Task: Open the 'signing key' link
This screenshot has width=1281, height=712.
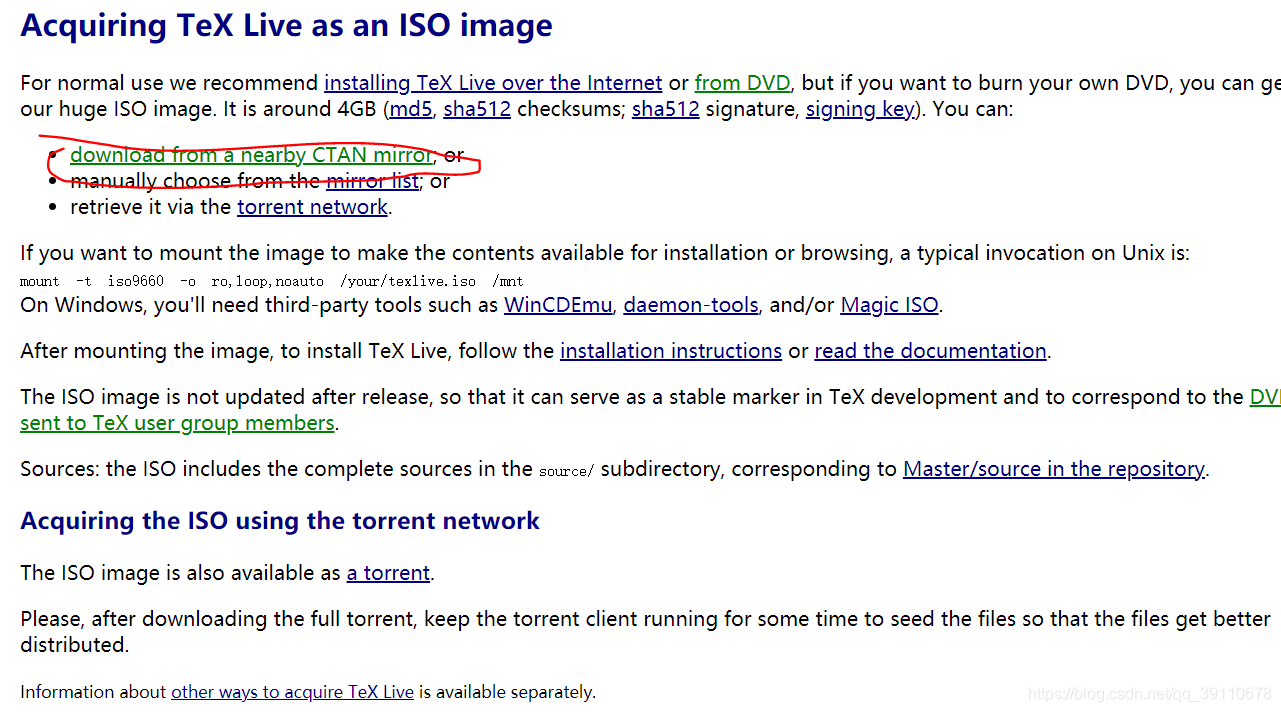Action: pos(860,109)
